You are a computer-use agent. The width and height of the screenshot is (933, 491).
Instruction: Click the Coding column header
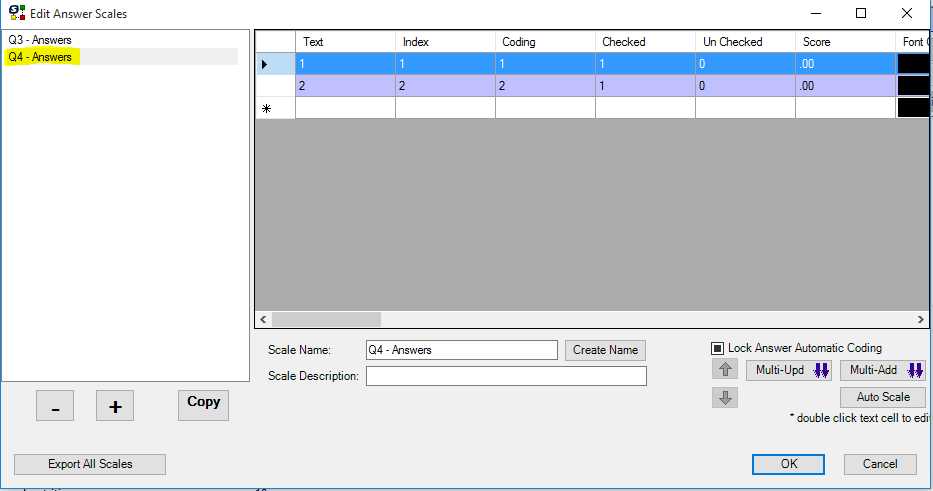tap(545, 42)
